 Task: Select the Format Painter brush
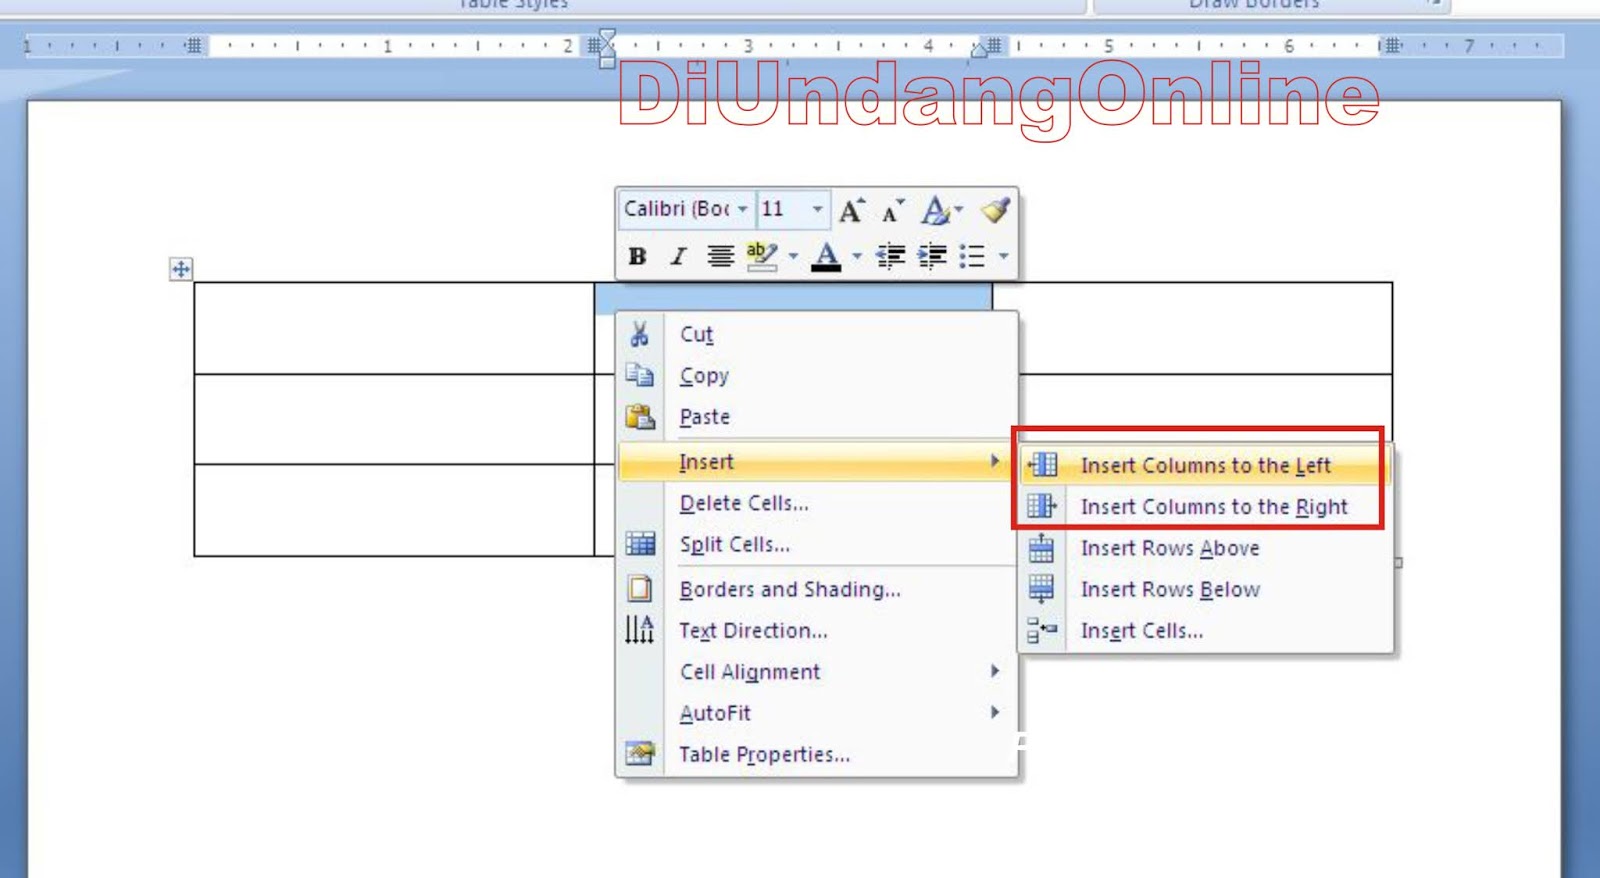[996, 210]
